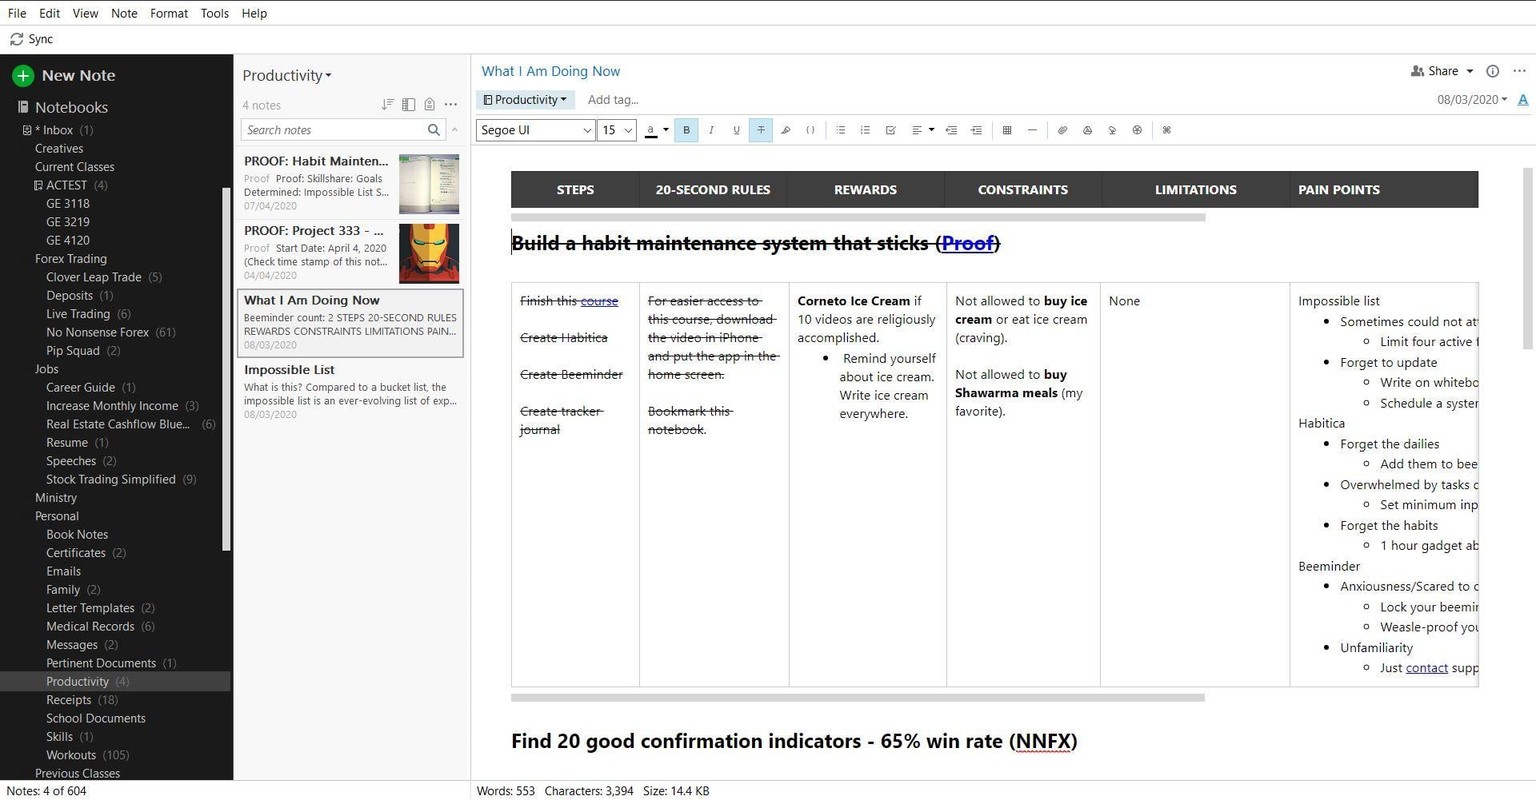This screenshot has width=1536, height=800.
Task: Click the Share button
Action: coord(1434,71)
